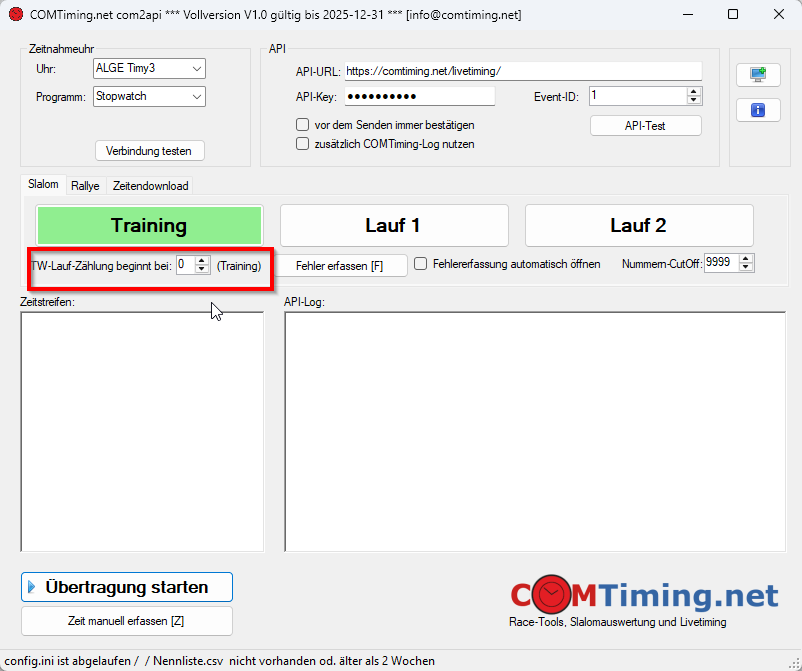The width and height of the screenshot is (802, 671).
Task: Check 'Fehlererfassung automatisch öffnen' option
Action: [x=420, y=264]
